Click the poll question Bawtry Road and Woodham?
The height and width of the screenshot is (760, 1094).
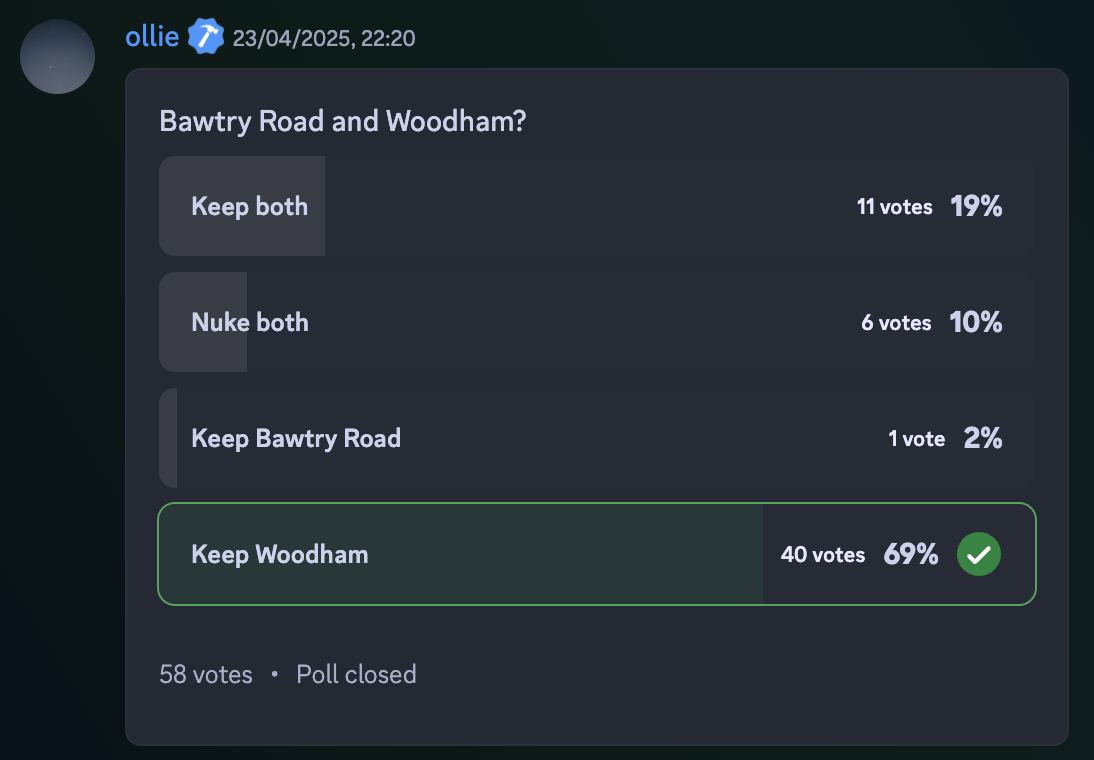tap(343, 121)
